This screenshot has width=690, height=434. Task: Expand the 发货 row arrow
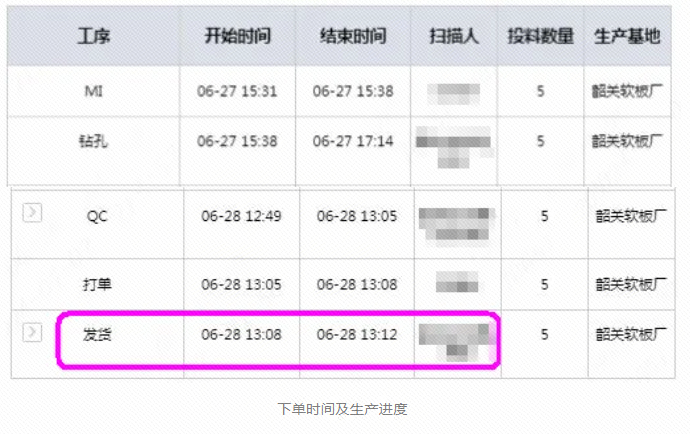(32, 332)
